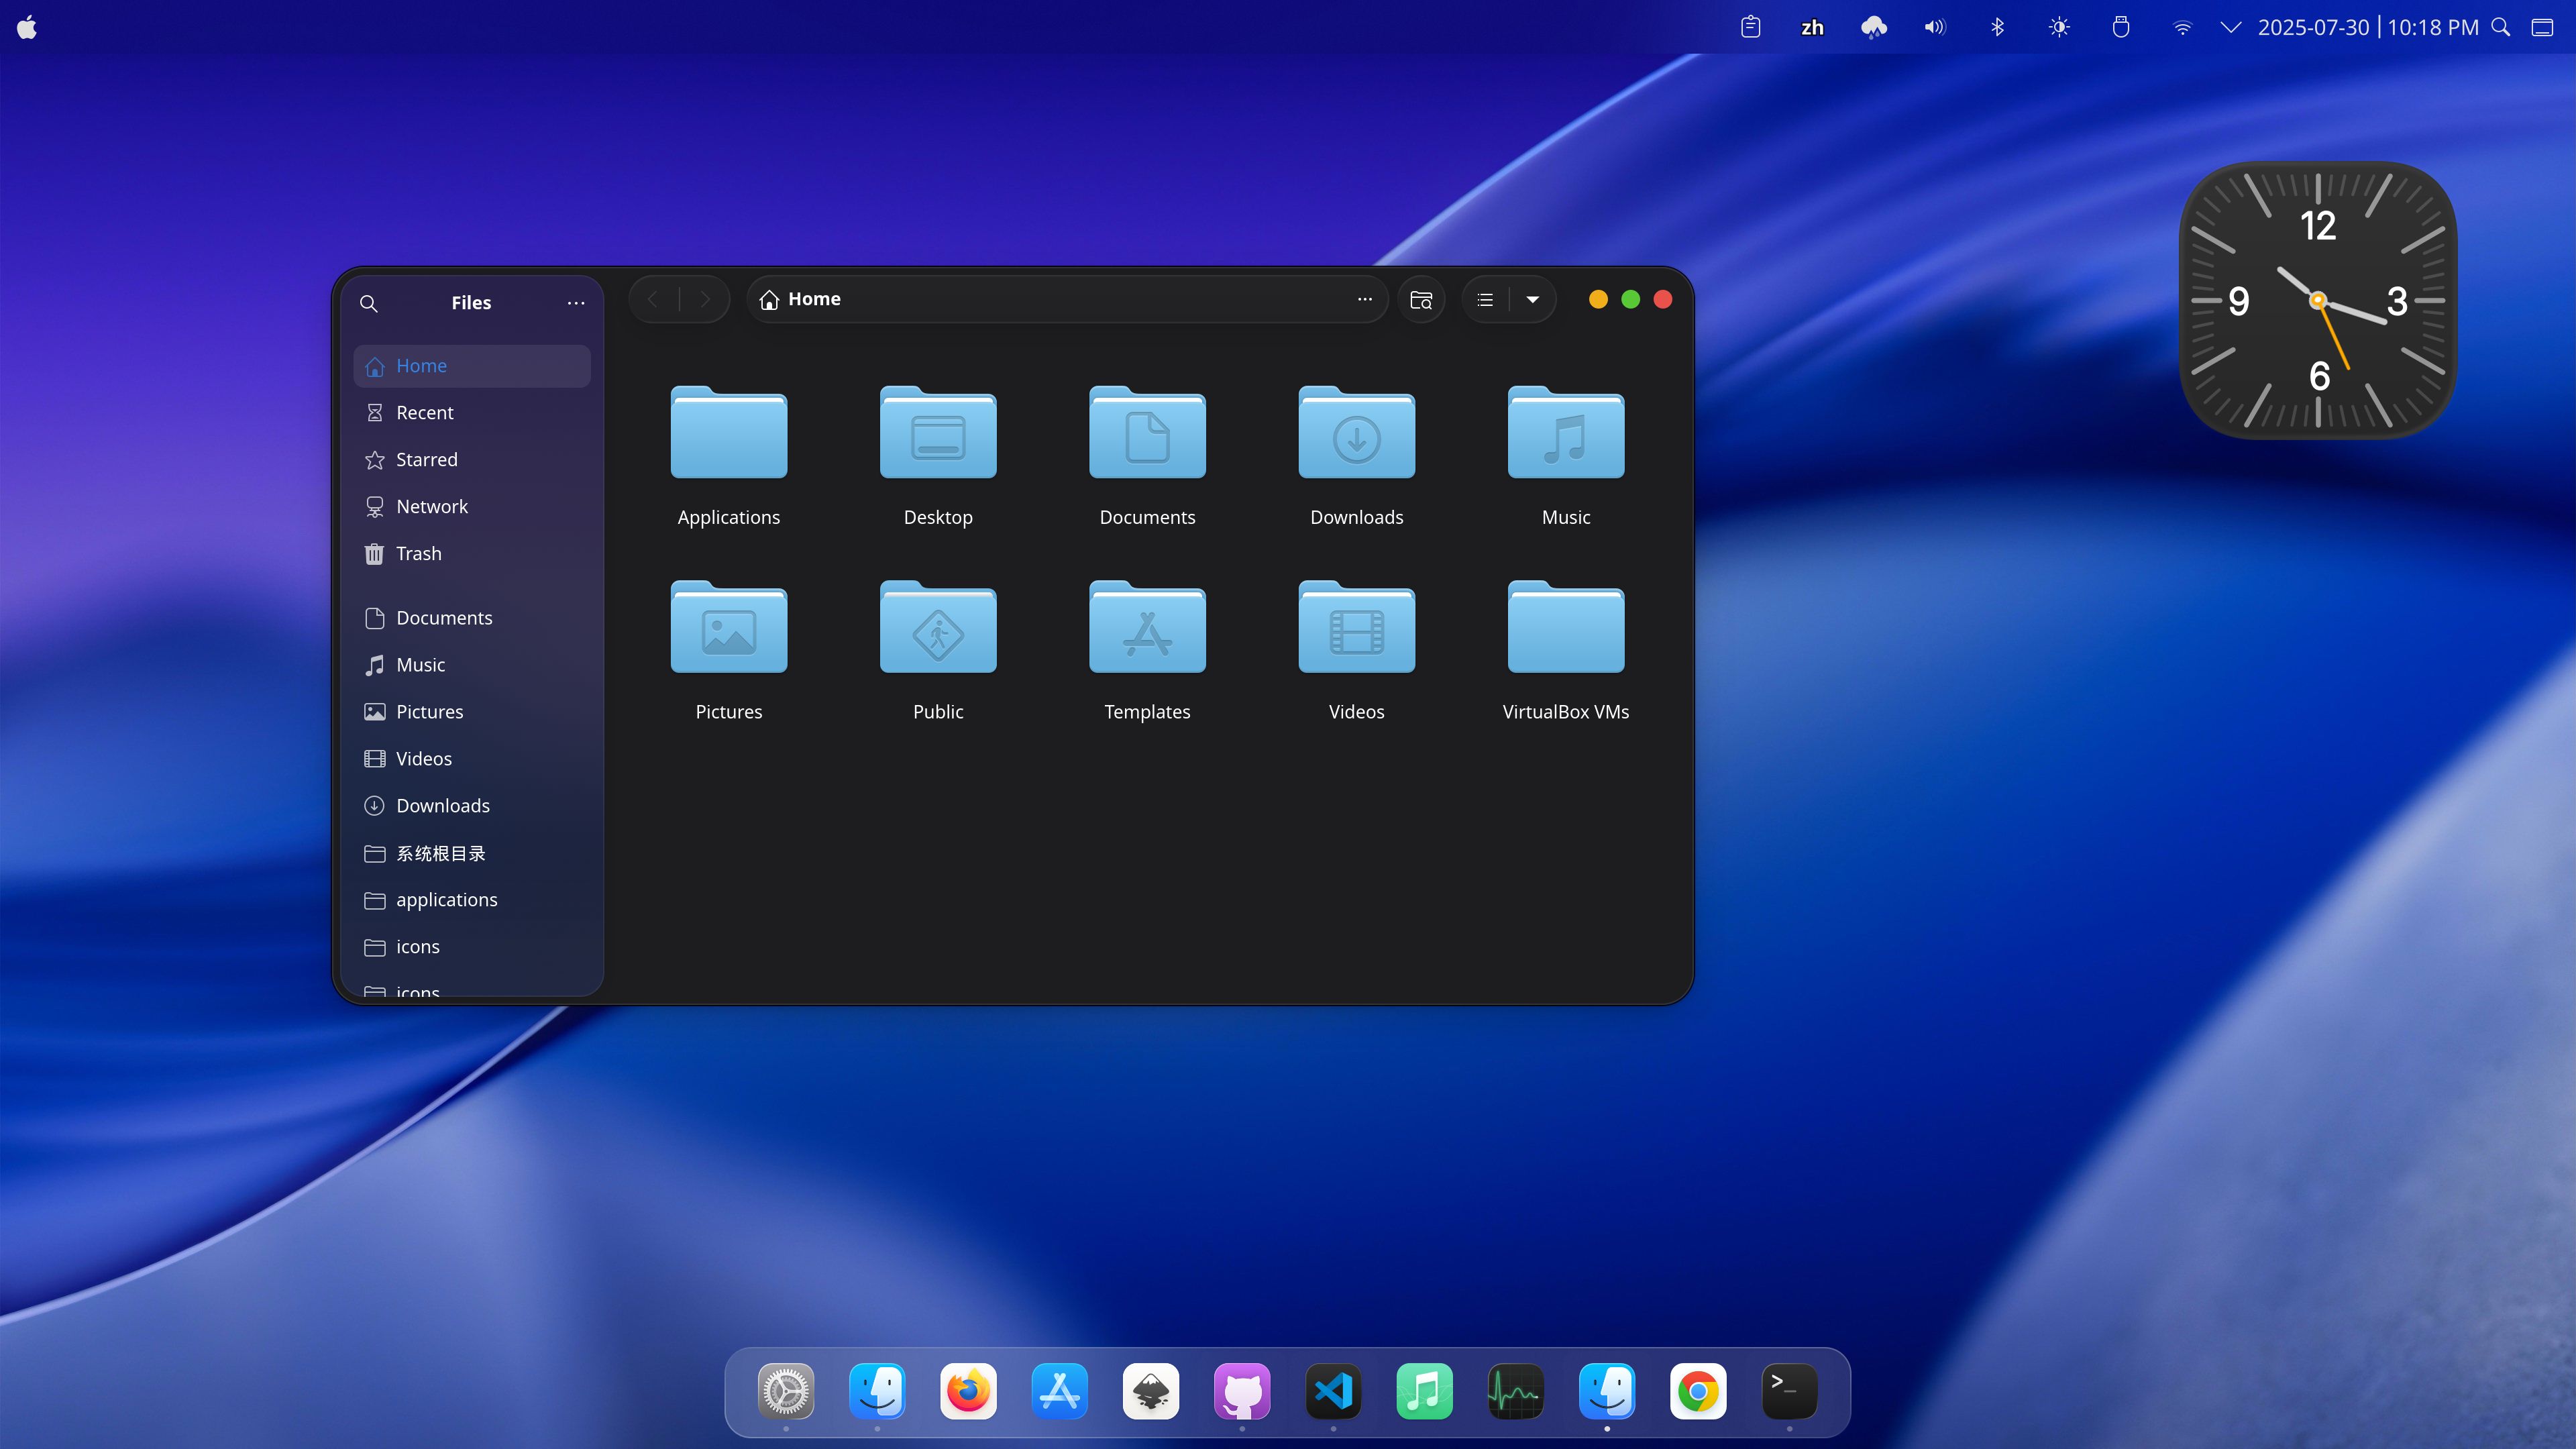Open the view options dropdown arrow
Image resolution: width=2576 pixels, height=1449 pixels.
(1533, 299)
